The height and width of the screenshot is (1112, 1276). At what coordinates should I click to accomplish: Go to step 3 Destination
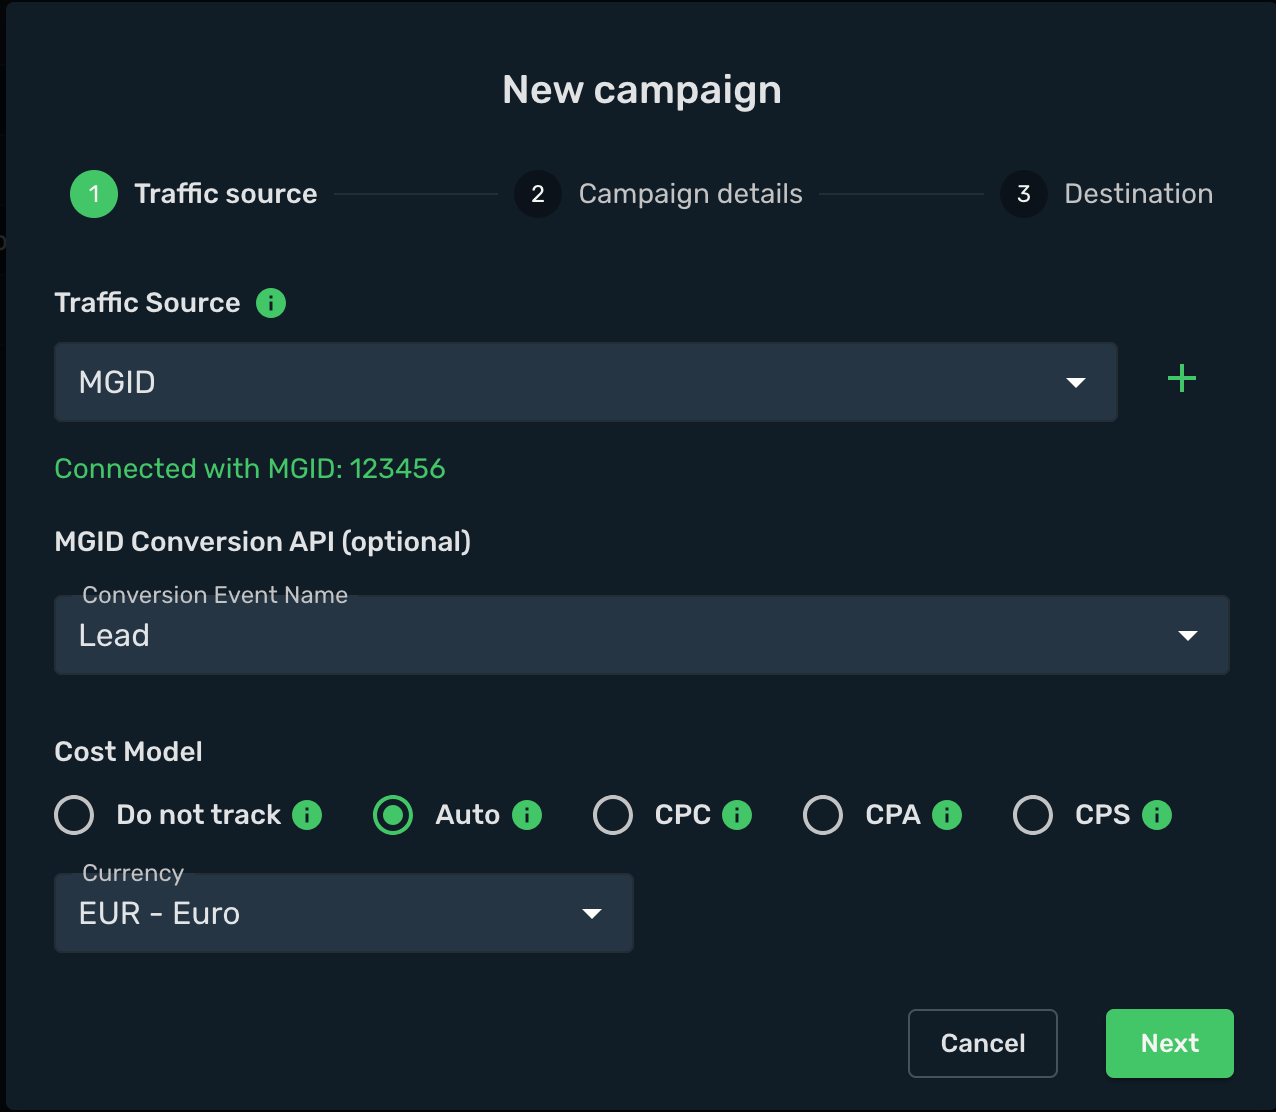[1107, 194]
